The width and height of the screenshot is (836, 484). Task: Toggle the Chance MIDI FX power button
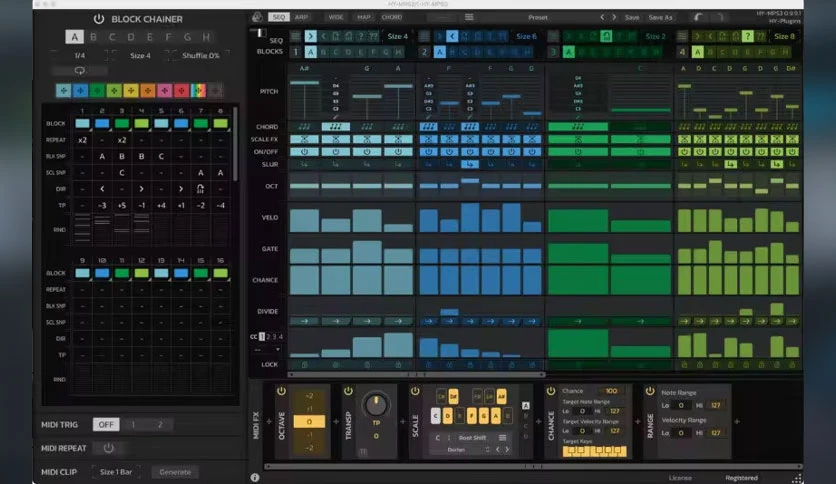[x=551, y=391]
